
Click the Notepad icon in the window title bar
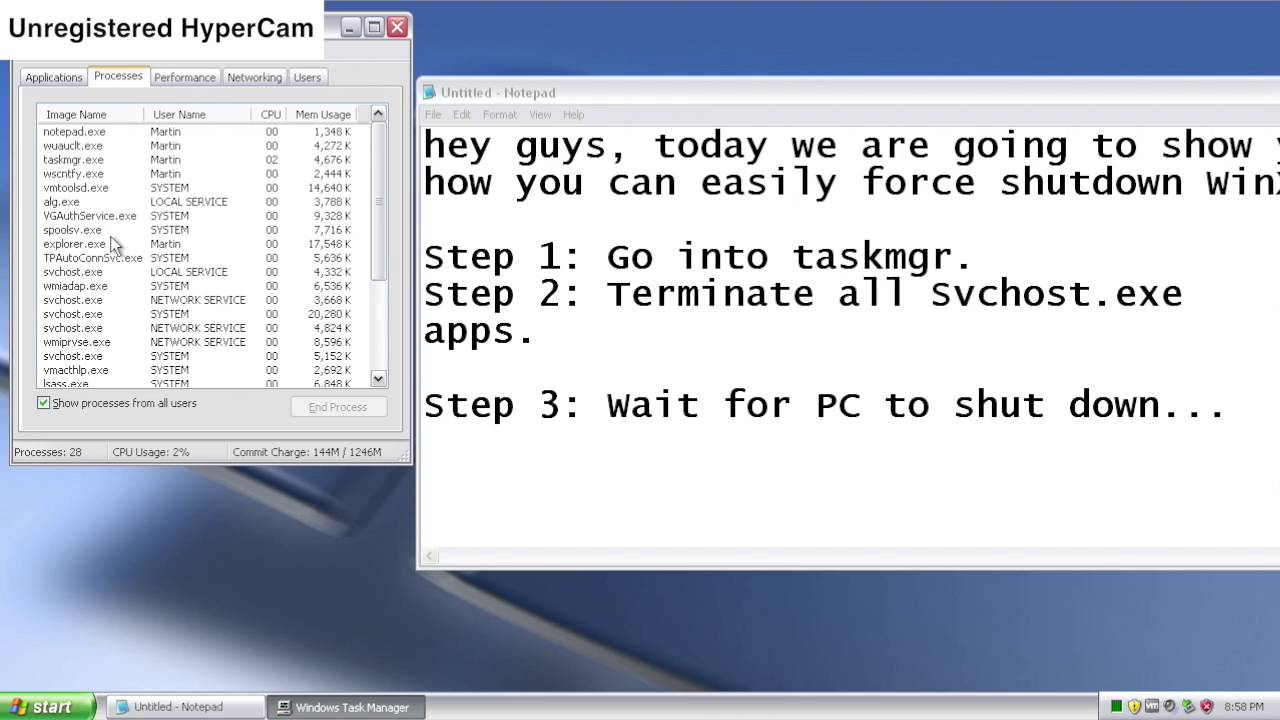point(430,93)
